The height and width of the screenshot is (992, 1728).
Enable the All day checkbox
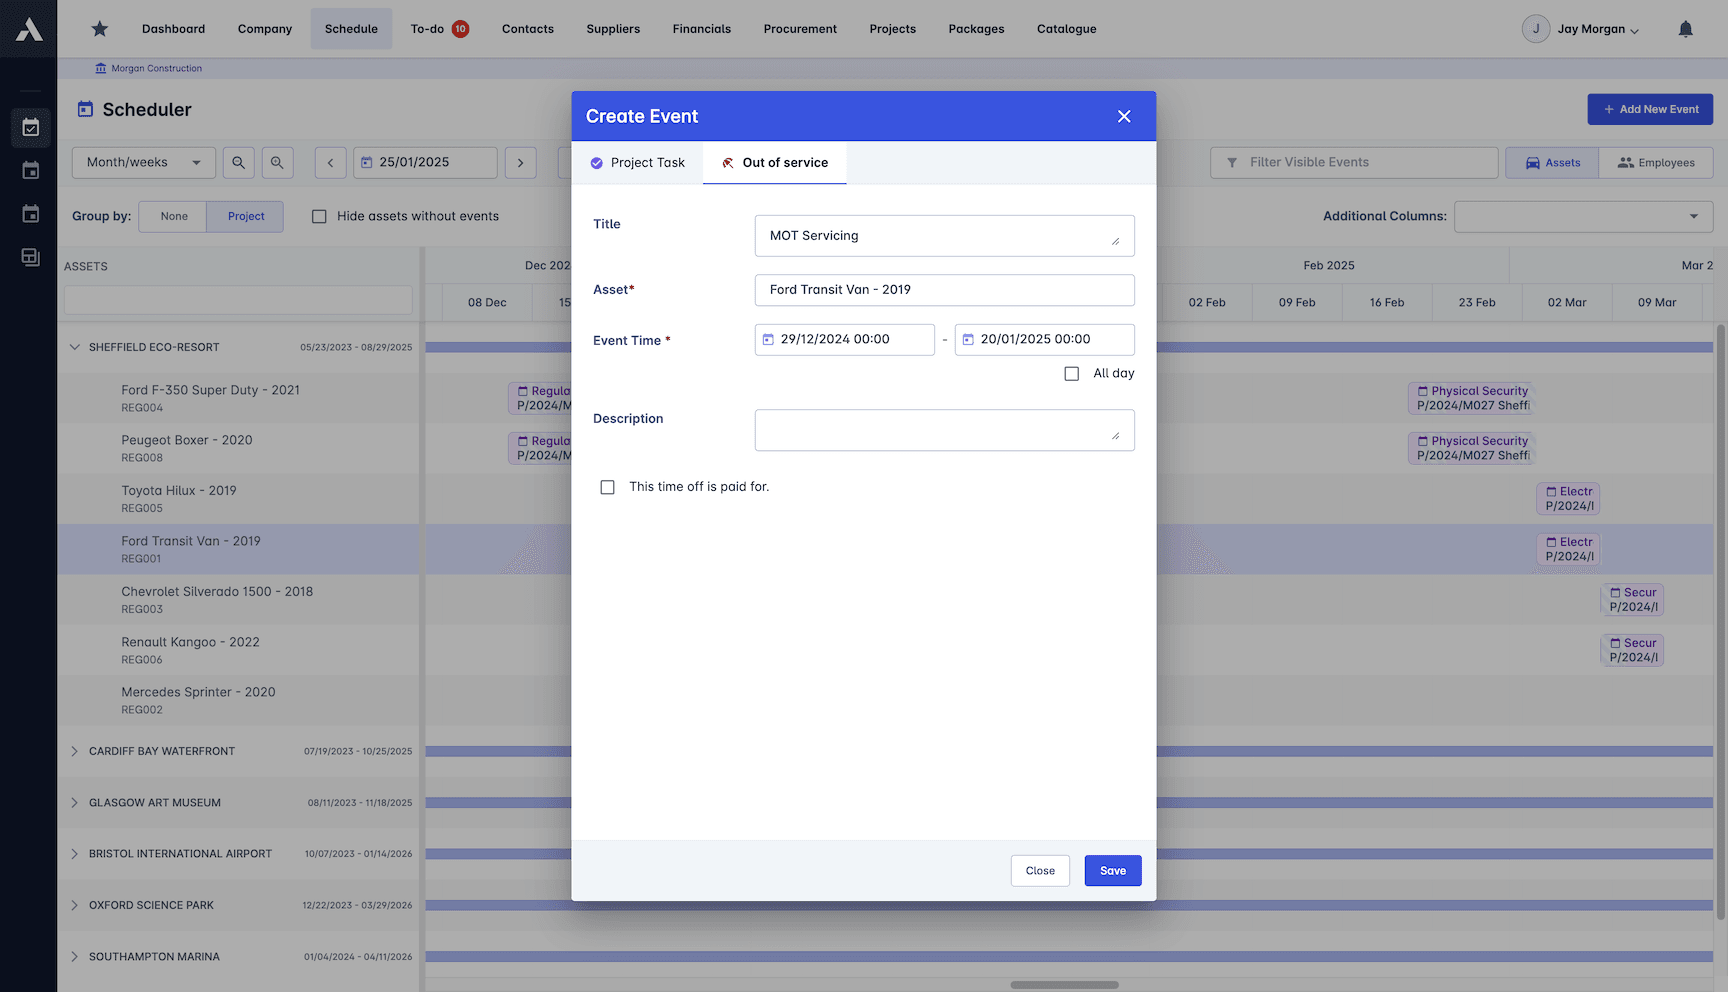pos(1071,373)
